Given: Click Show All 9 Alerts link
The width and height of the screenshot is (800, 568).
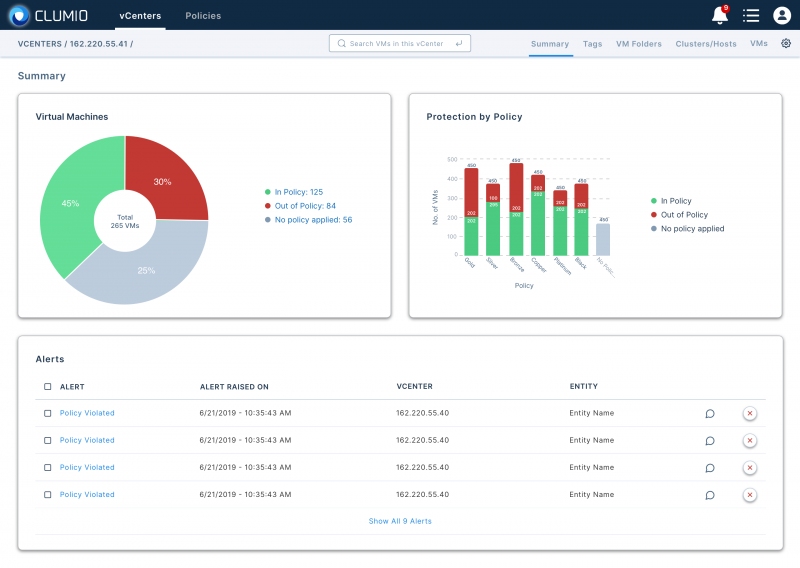Looking at the screenshot, I should coord(400,521).
